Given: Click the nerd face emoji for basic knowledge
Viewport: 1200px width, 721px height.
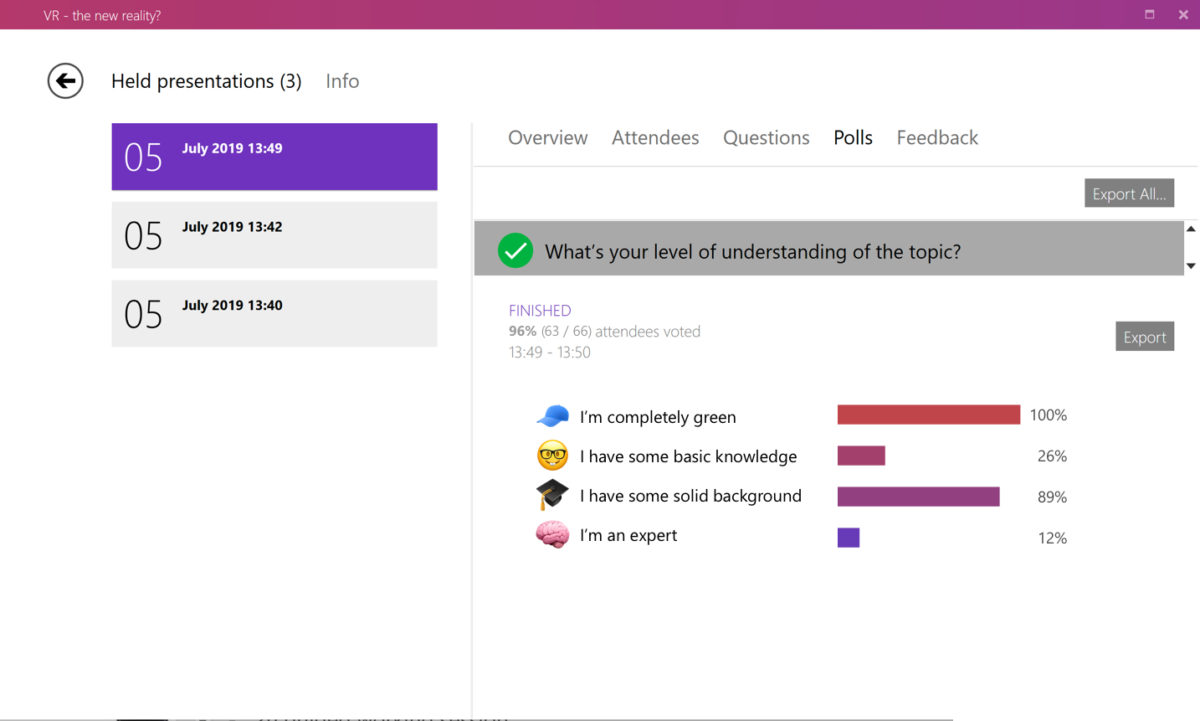Looking at the screenshot, I should [x=552, y=455].
